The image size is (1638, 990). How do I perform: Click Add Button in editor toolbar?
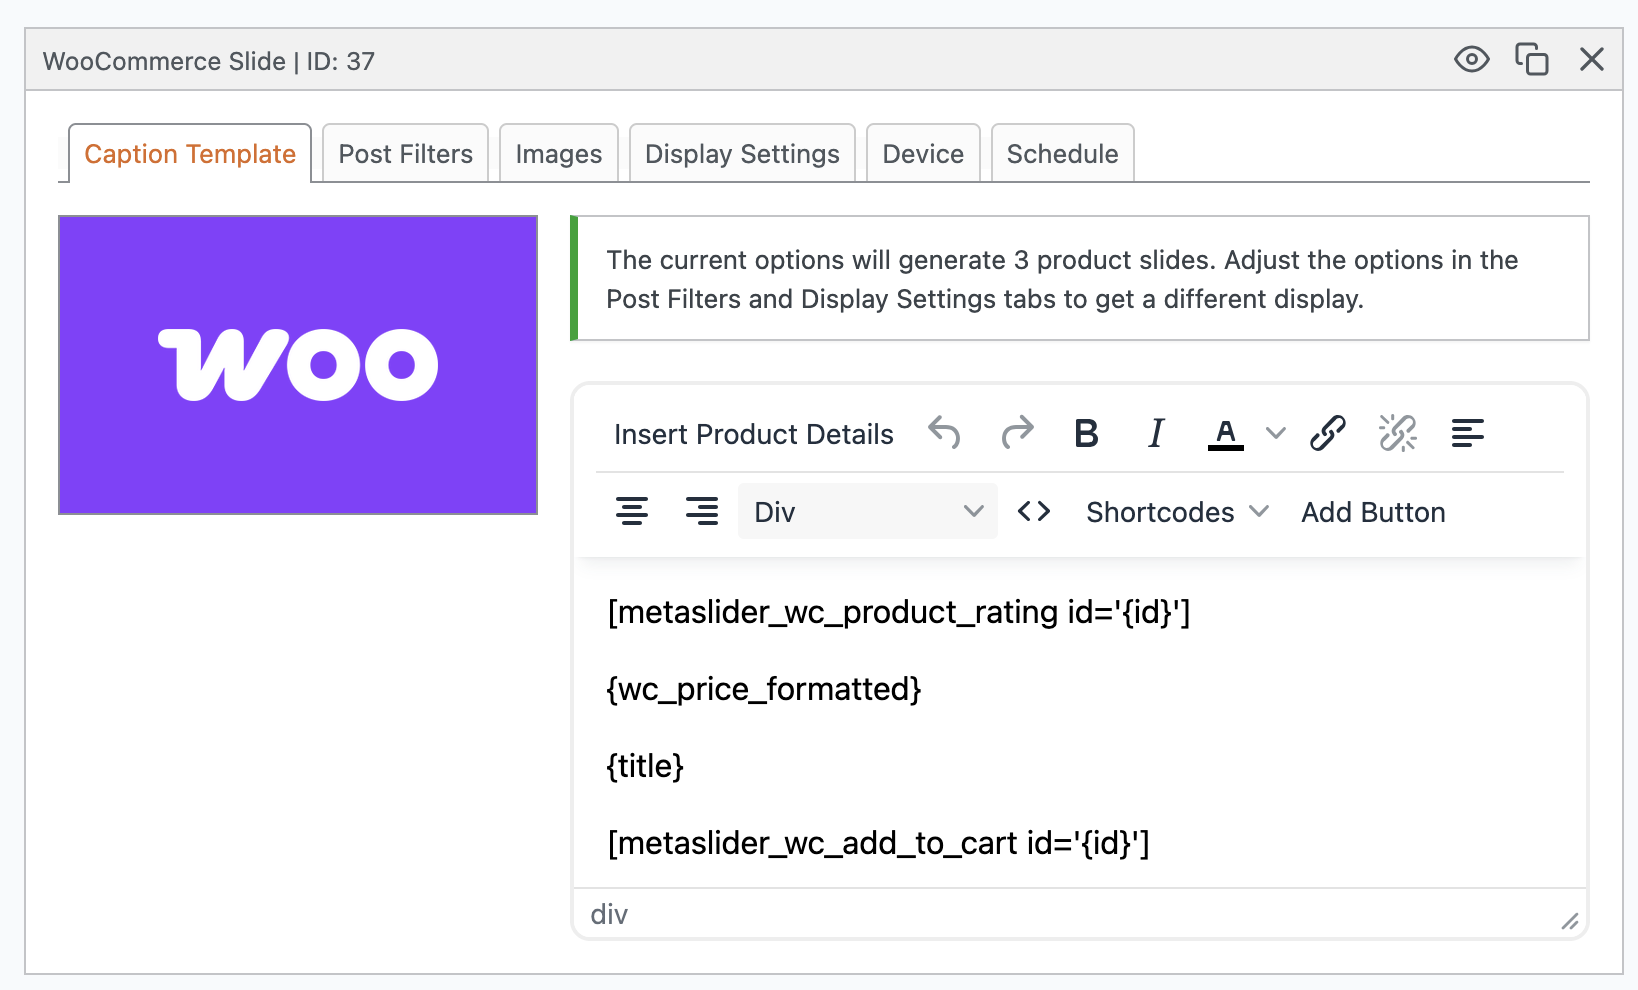(1373, 512)
